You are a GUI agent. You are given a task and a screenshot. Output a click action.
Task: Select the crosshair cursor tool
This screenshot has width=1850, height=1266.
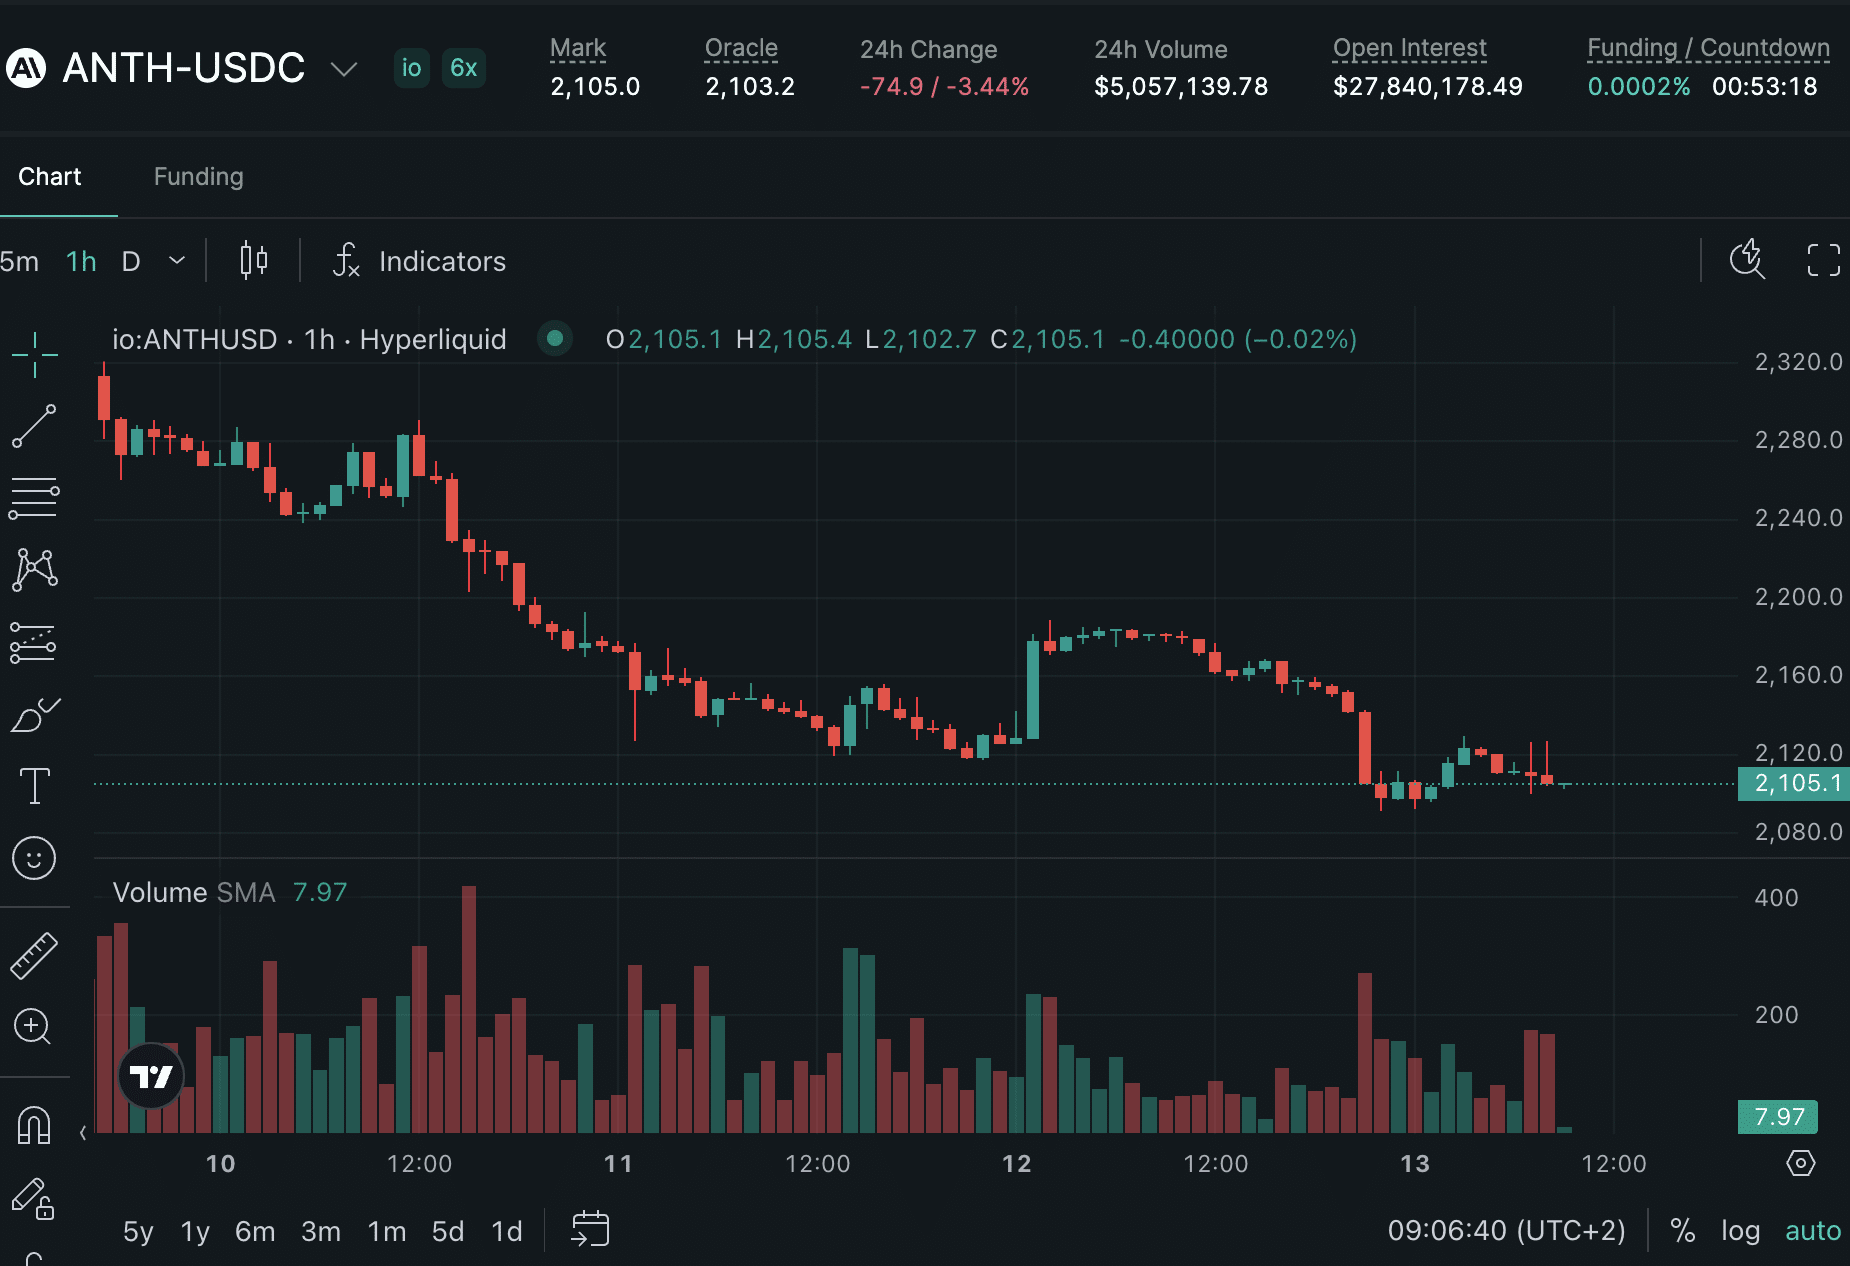tap(34, 355)
